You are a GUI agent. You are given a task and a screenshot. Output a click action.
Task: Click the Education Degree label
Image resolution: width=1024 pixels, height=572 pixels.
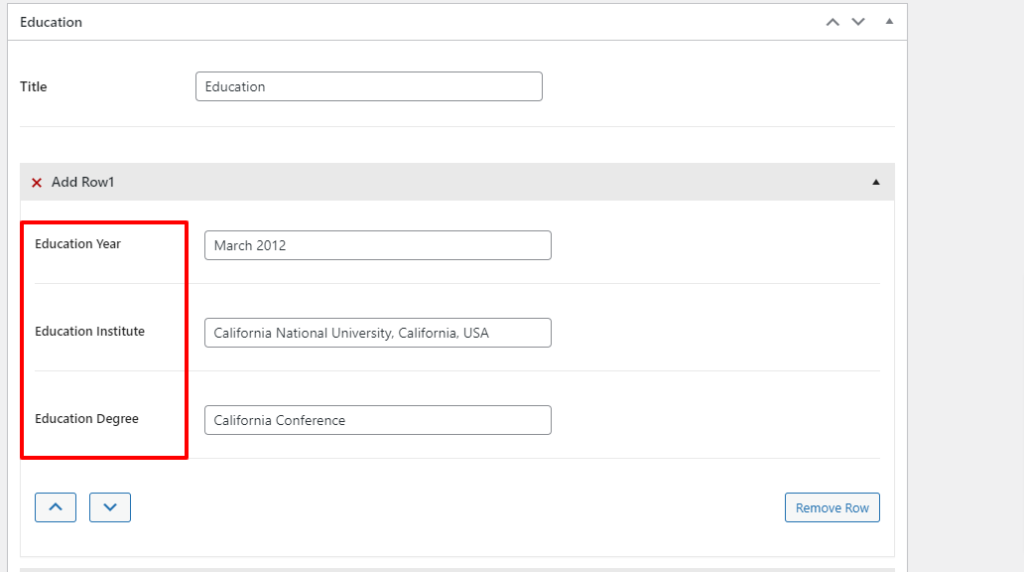(87, 419)
